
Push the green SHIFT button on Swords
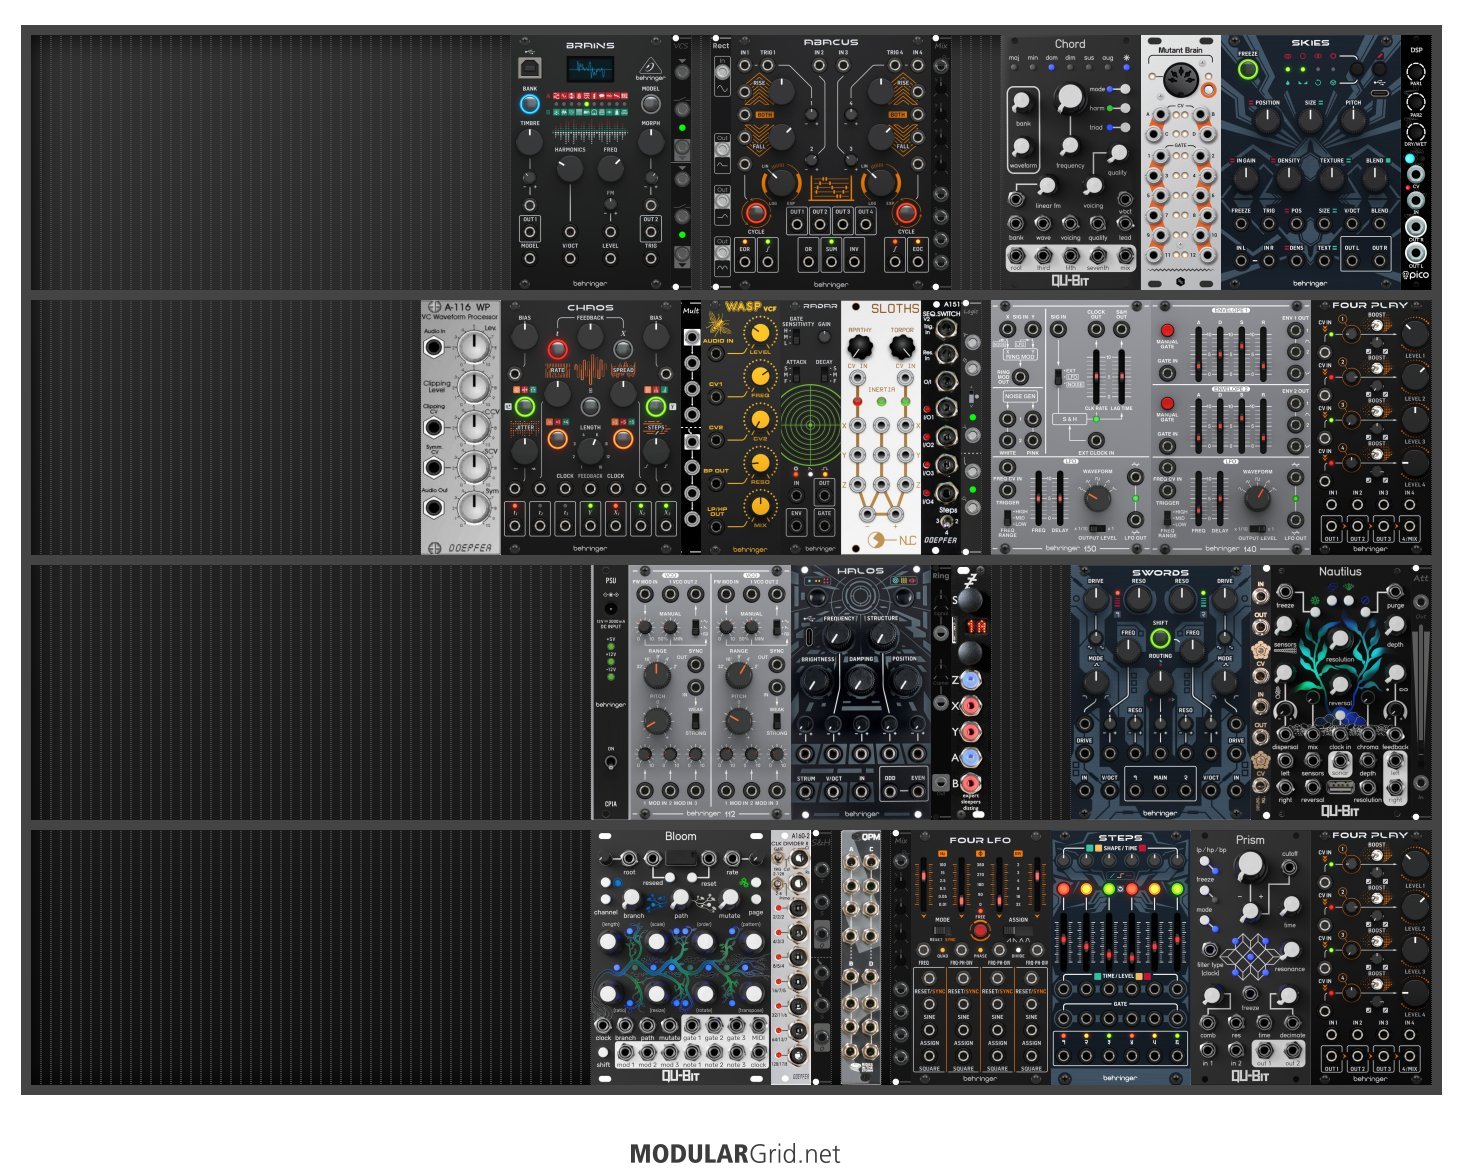(x=1160, y=636)
